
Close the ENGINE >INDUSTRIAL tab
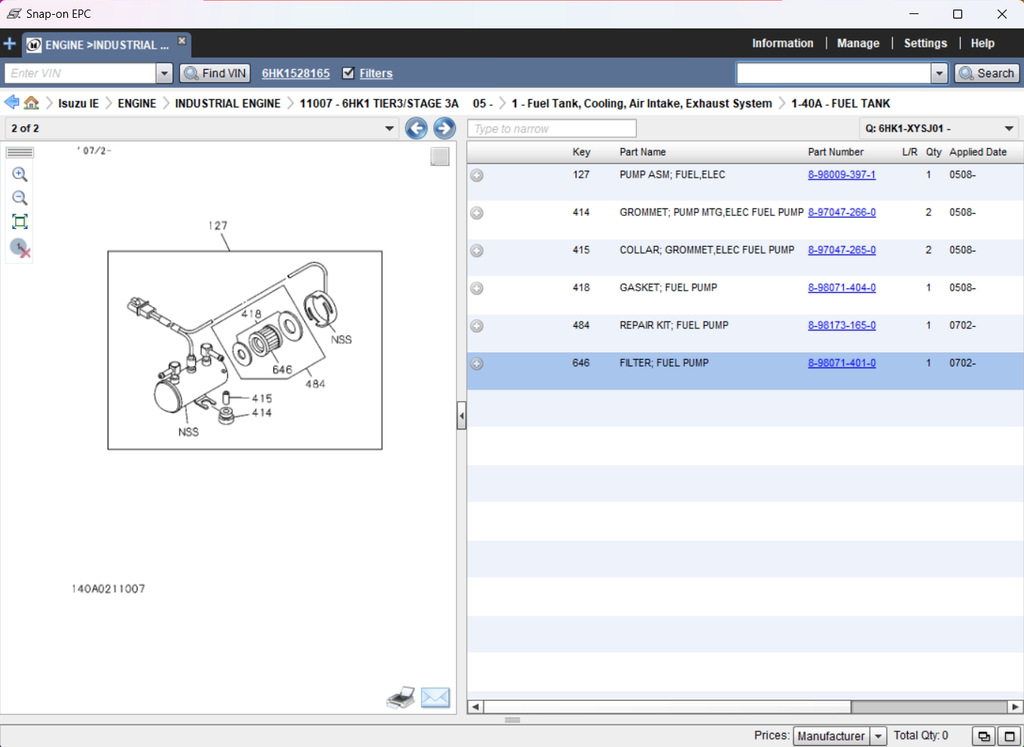tap(182, 40)
